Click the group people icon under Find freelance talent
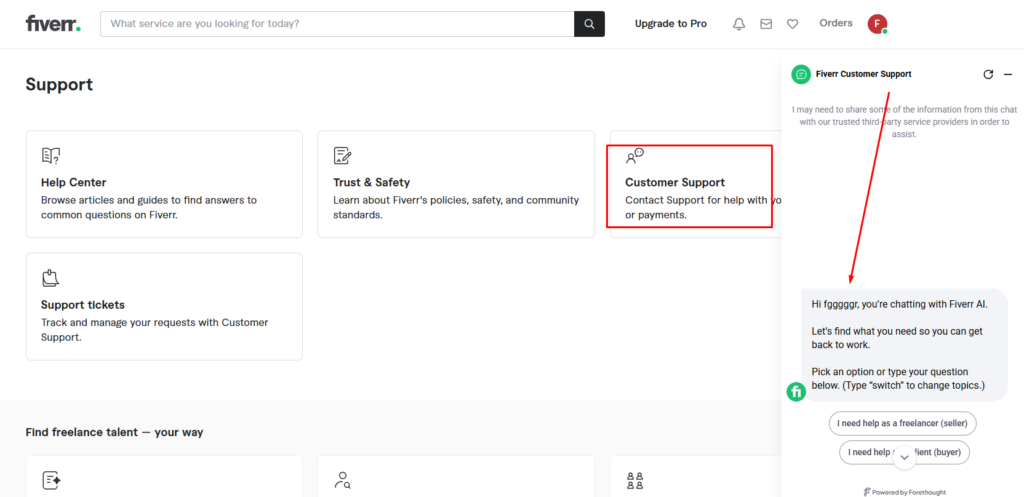The image size is (1024, 497). 635,481
